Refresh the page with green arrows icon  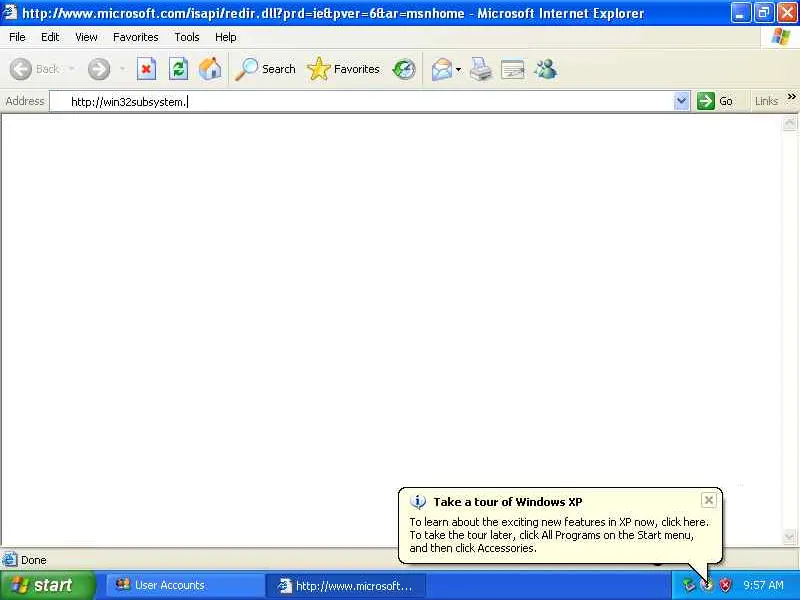(x=178, y=69)
